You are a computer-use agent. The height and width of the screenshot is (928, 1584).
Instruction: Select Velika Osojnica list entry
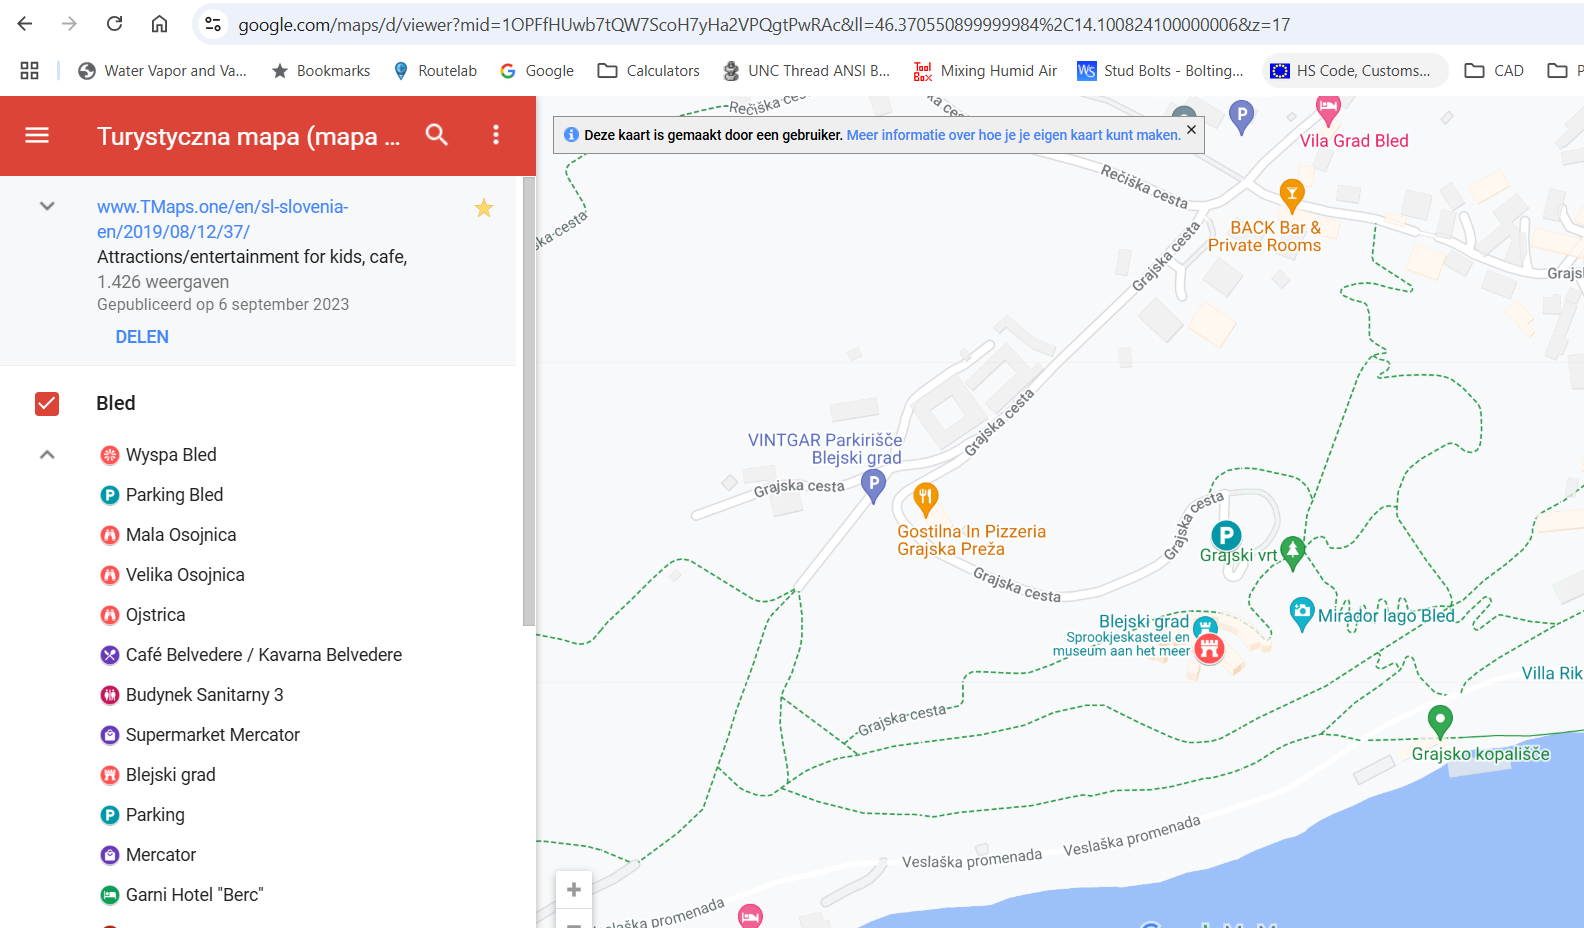(185, 575)
